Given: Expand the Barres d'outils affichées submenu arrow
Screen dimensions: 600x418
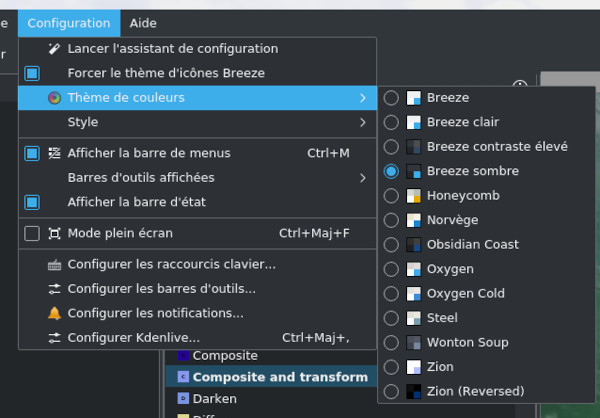Looking at the screenshot, I should 363,178.
